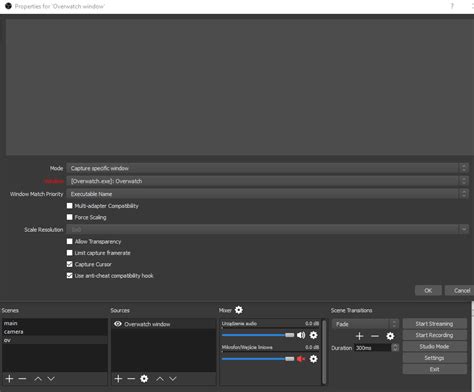
Task: Select the ov scene
Action: click(55, 340)
